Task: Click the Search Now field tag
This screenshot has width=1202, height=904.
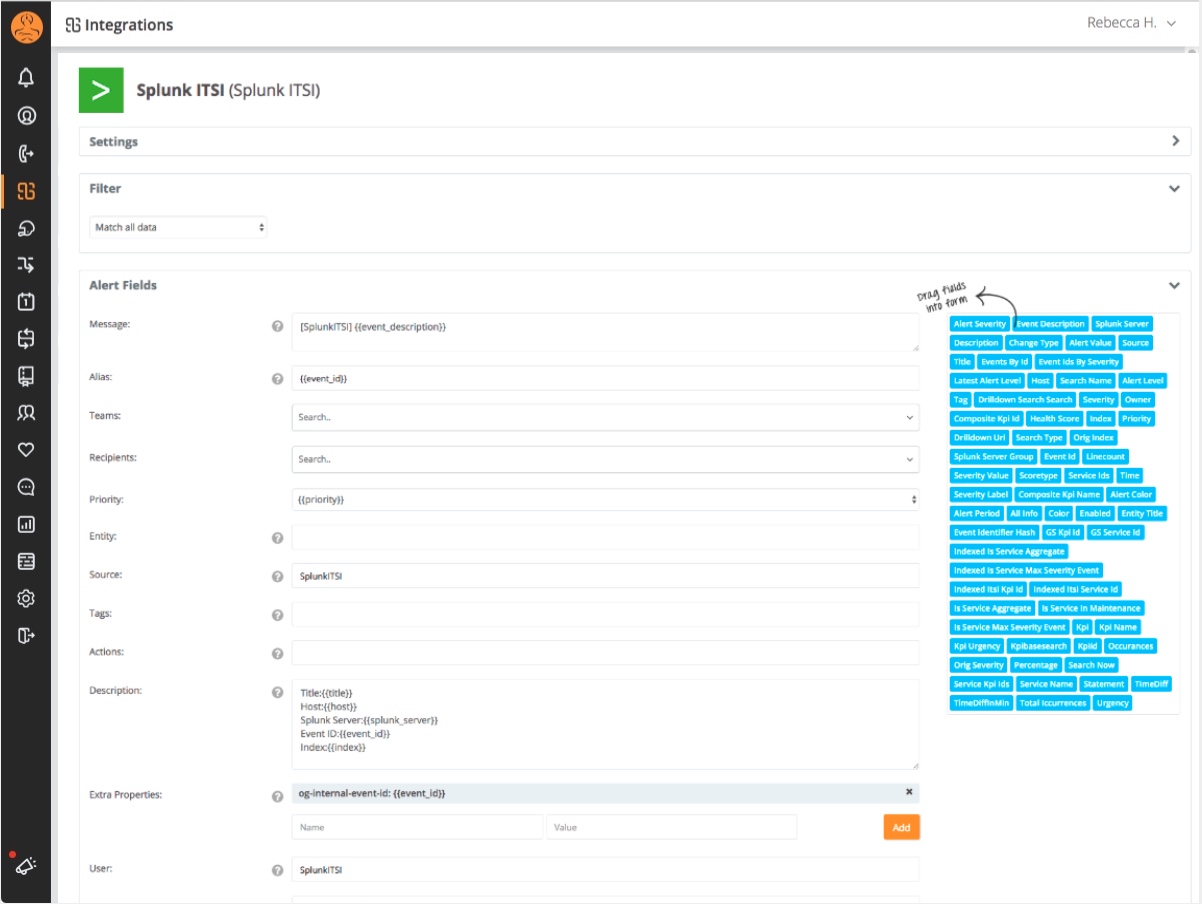Action: point(1091,665)
